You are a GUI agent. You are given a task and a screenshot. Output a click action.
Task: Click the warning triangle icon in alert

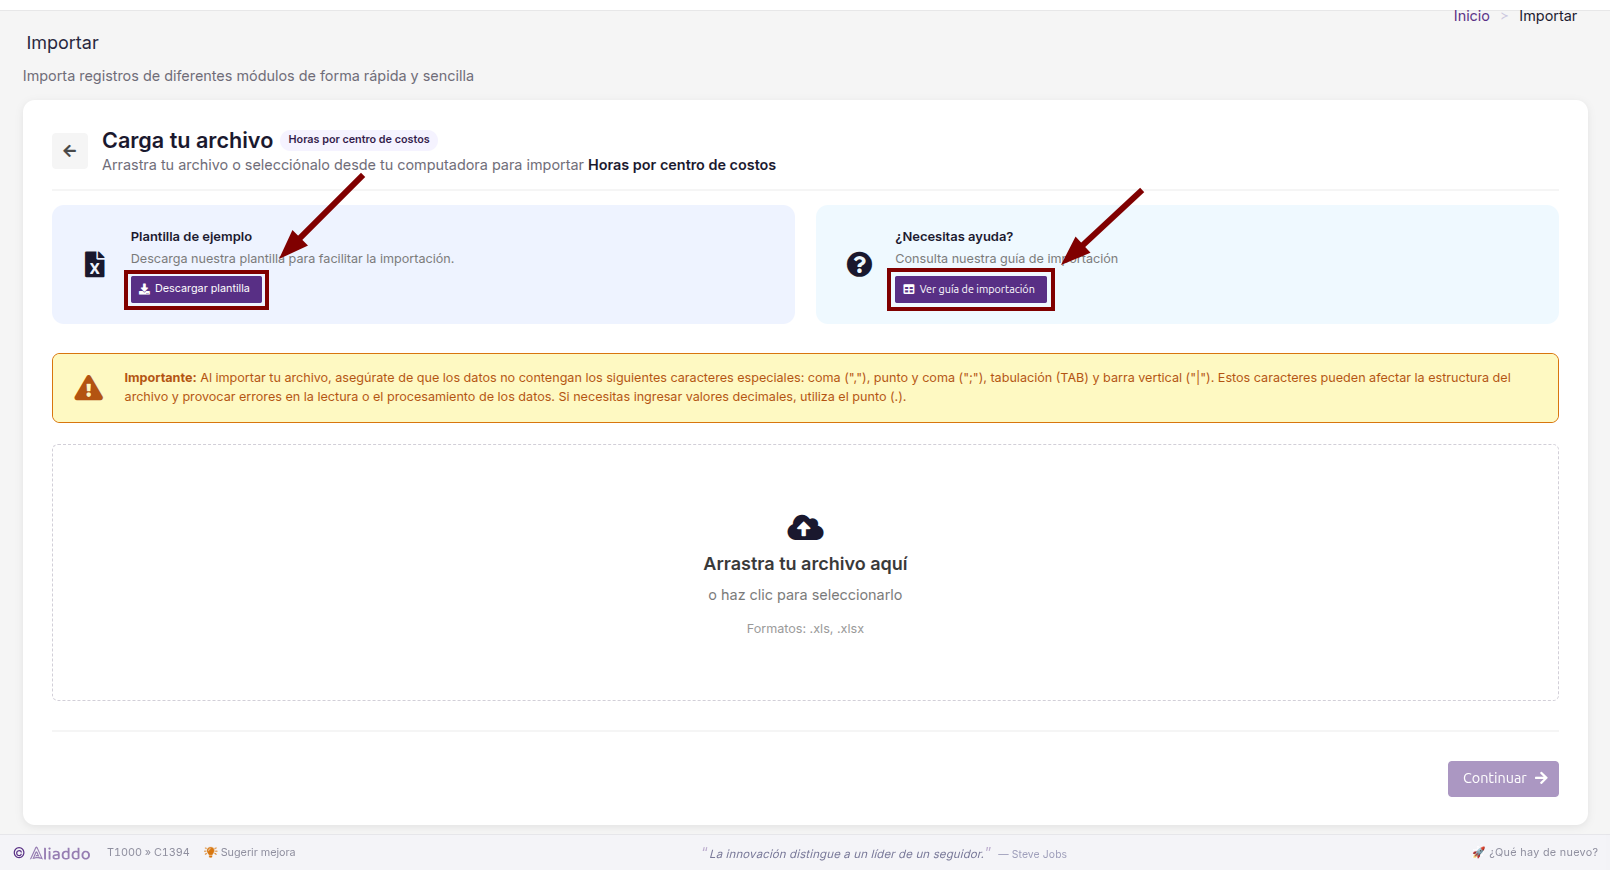coord(89,388)
